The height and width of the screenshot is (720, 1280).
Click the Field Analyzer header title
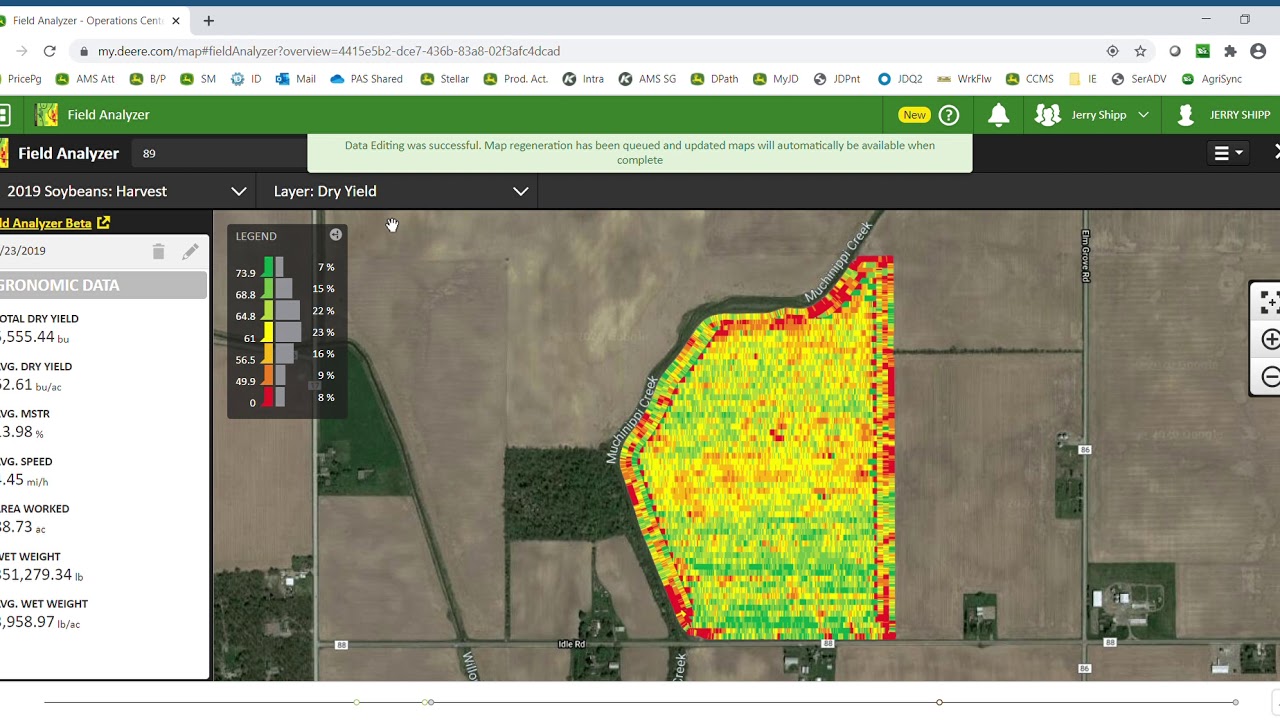coord(108,115)
